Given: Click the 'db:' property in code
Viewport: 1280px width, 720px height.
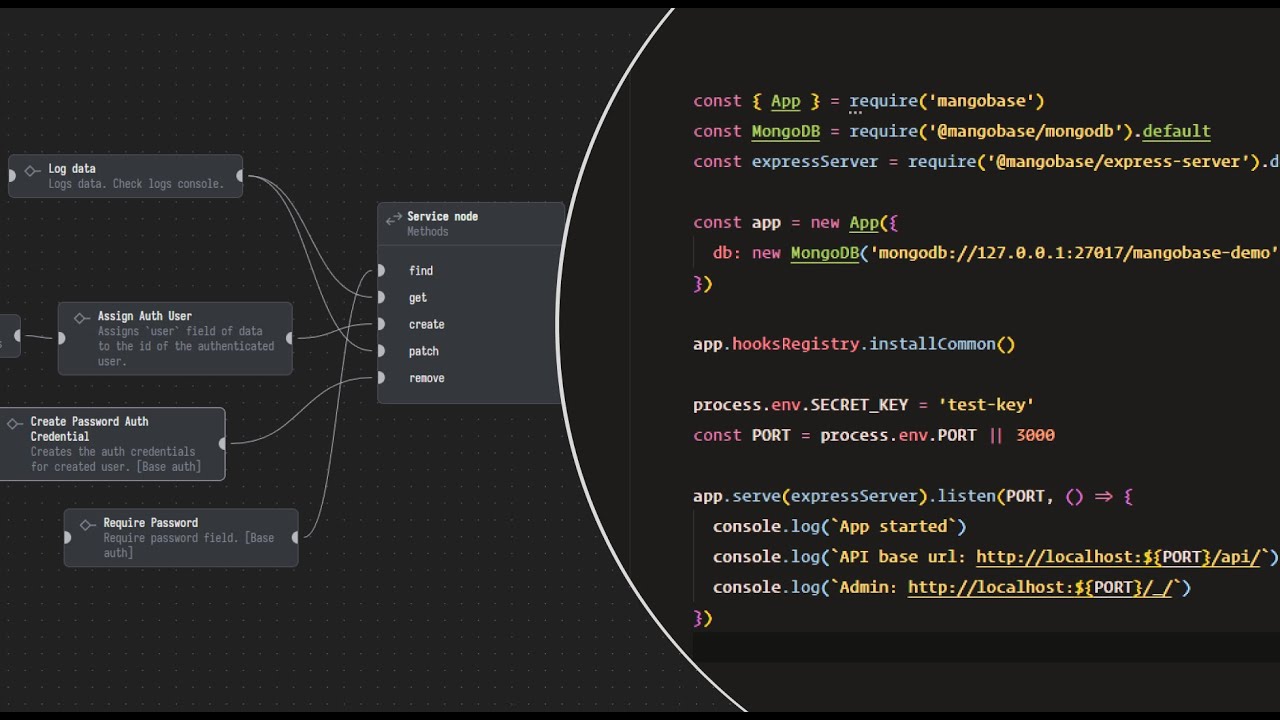Looking at the screenshot, I should coord(727,253).
